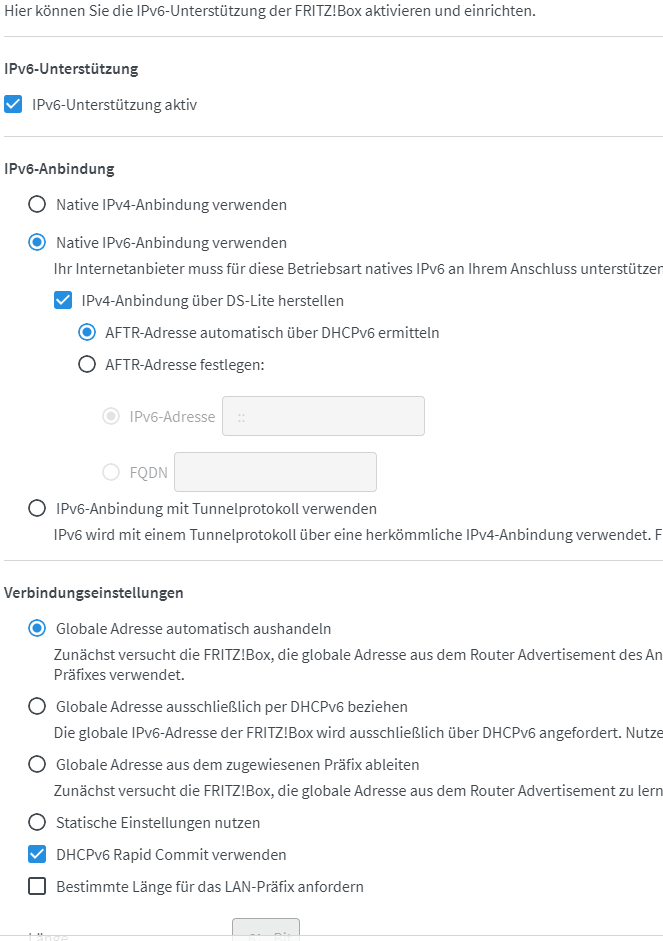
Task: Choose the IPv6-Adresse radio option
Action: tap(111, 416)
